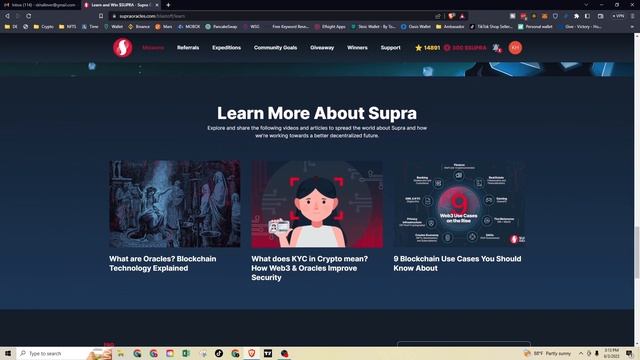This screenshot has height=360, width=640.
Task: Open the Extensions puzzle icon
Action: 576,16
